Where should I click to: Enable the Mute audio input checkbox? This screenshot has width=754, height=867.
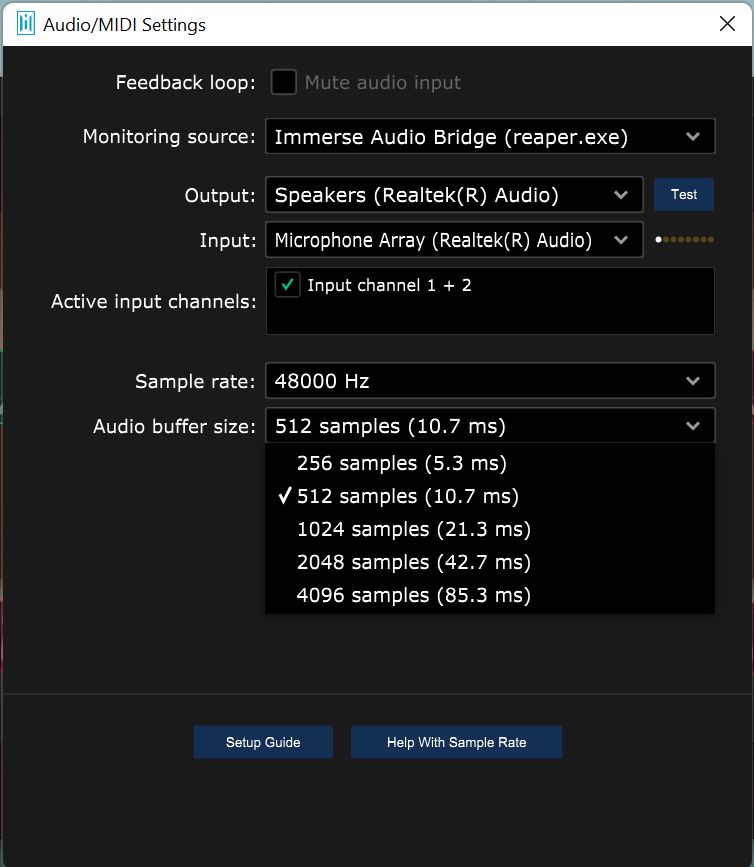click(284, 82)
